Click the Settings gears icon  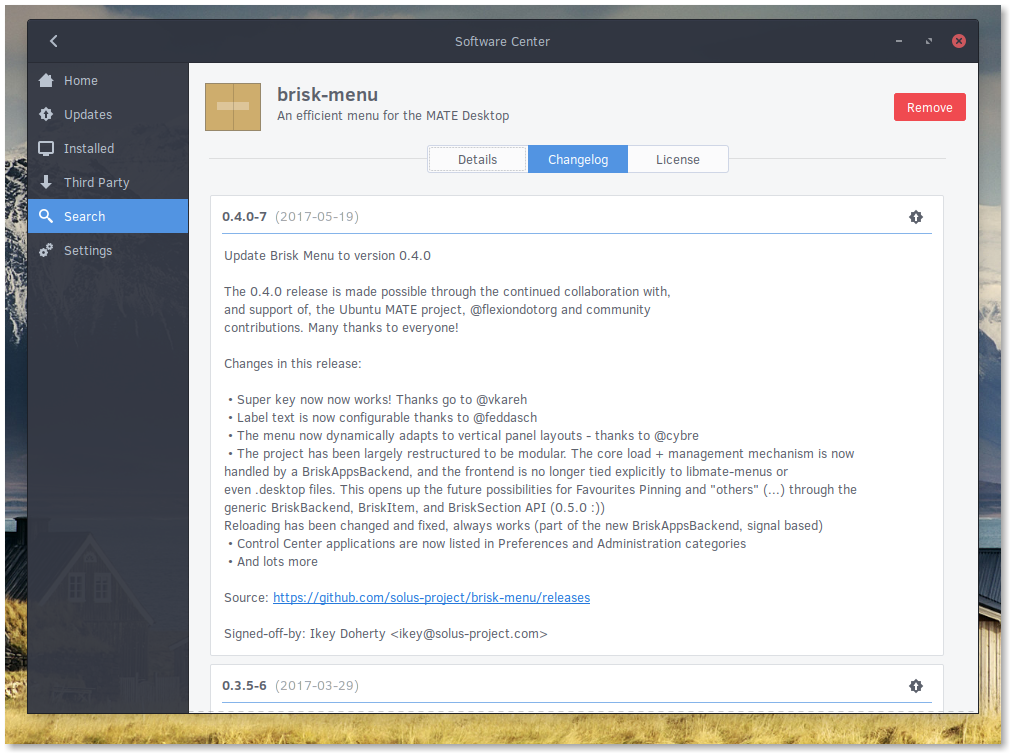(x=46, y=250)
